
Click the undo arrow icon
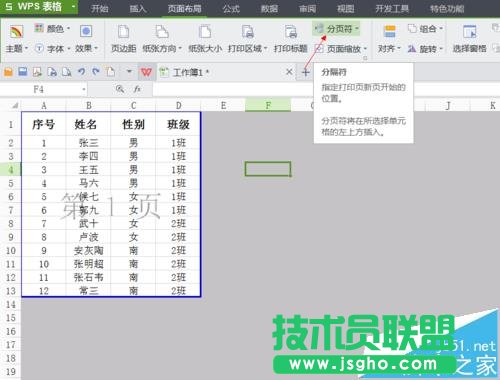(x=81, y=72)
